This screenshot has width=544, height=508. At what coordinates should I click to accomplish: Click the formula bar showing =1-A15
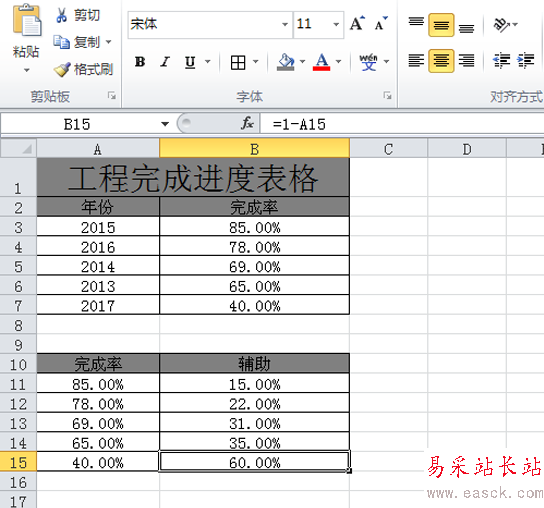pos(402,124)
